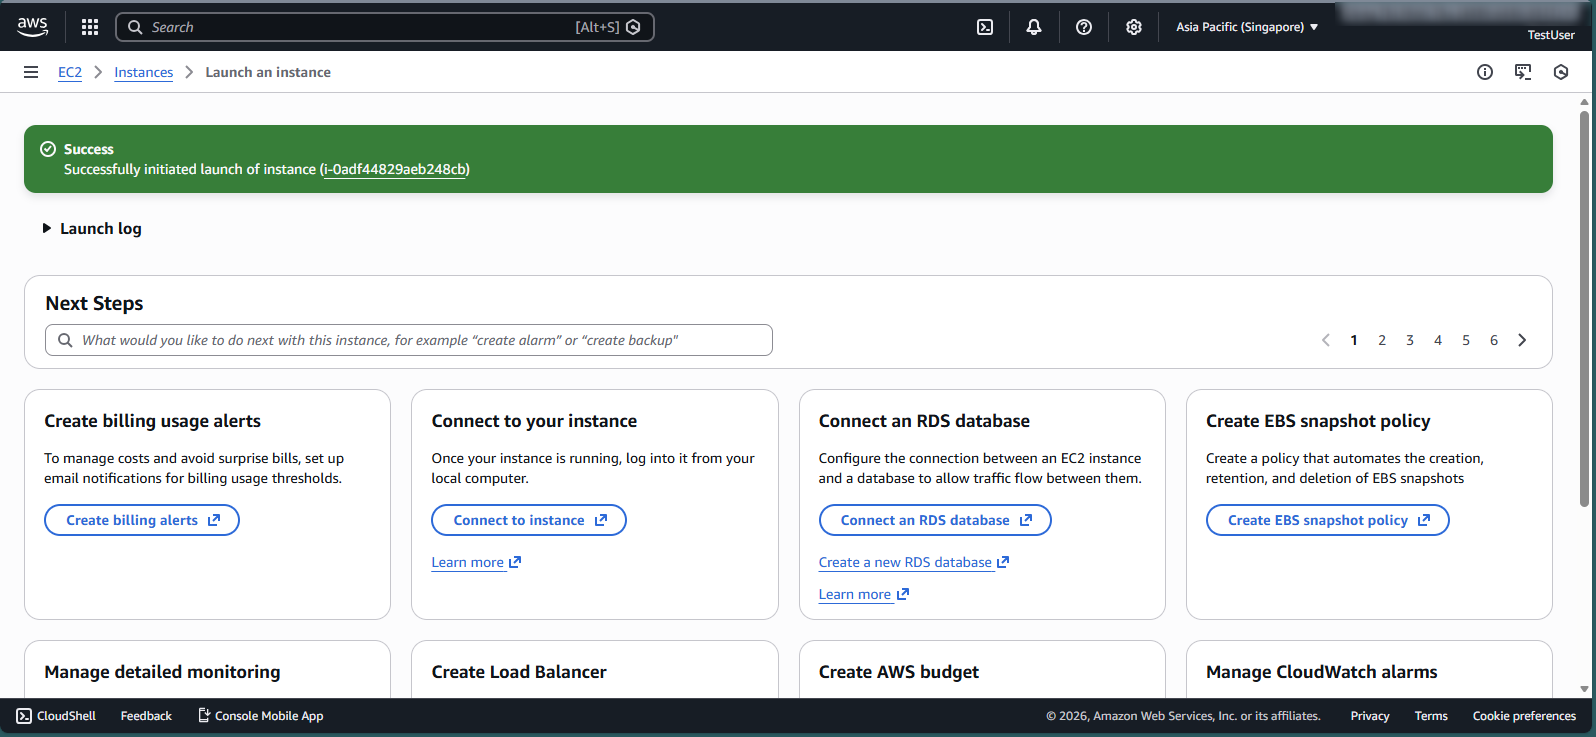This screenshot has width=1596, height=737.
Task: Click the external-link icon beside Connect to instance
Action: point(601,520)
